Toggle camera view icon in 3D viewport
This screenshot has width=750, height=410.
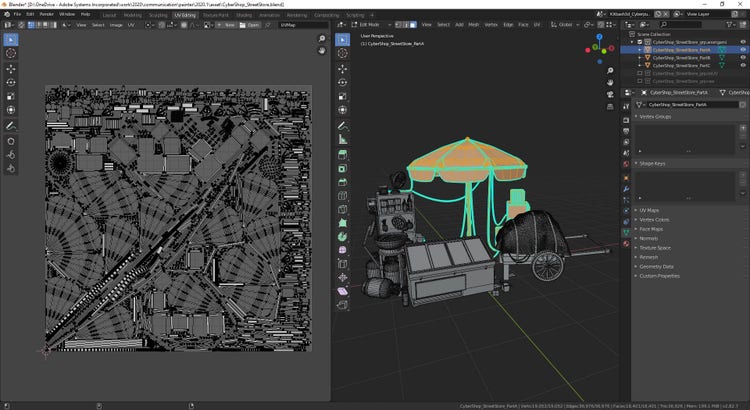coord(609,95)
